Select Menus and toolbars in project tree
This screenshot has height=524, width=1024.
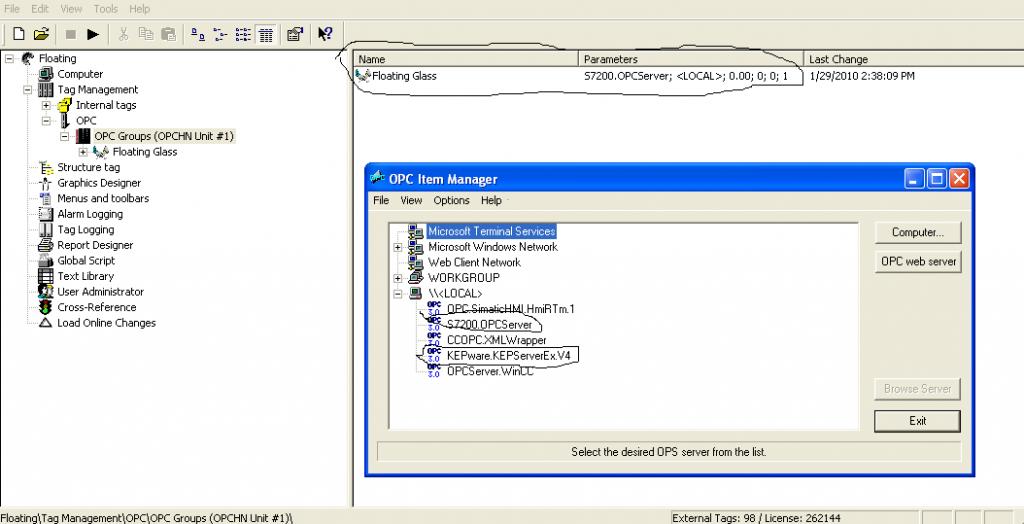tap(103, 198)
